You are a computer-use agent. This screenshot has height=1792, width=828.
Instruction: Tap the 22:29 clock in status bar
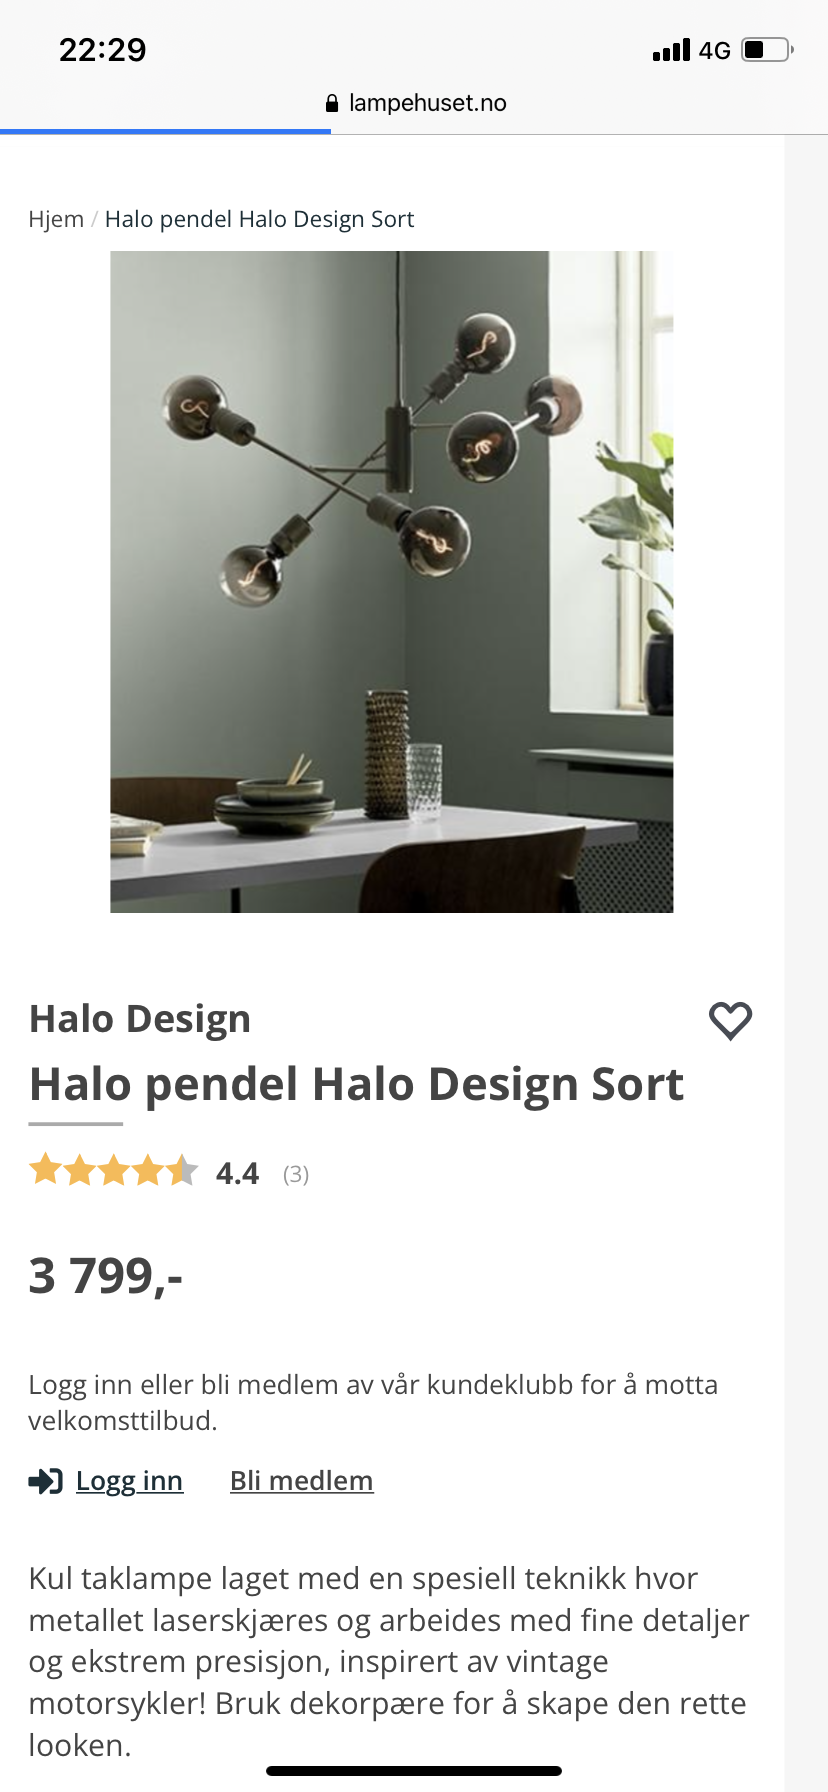(102, 50)
